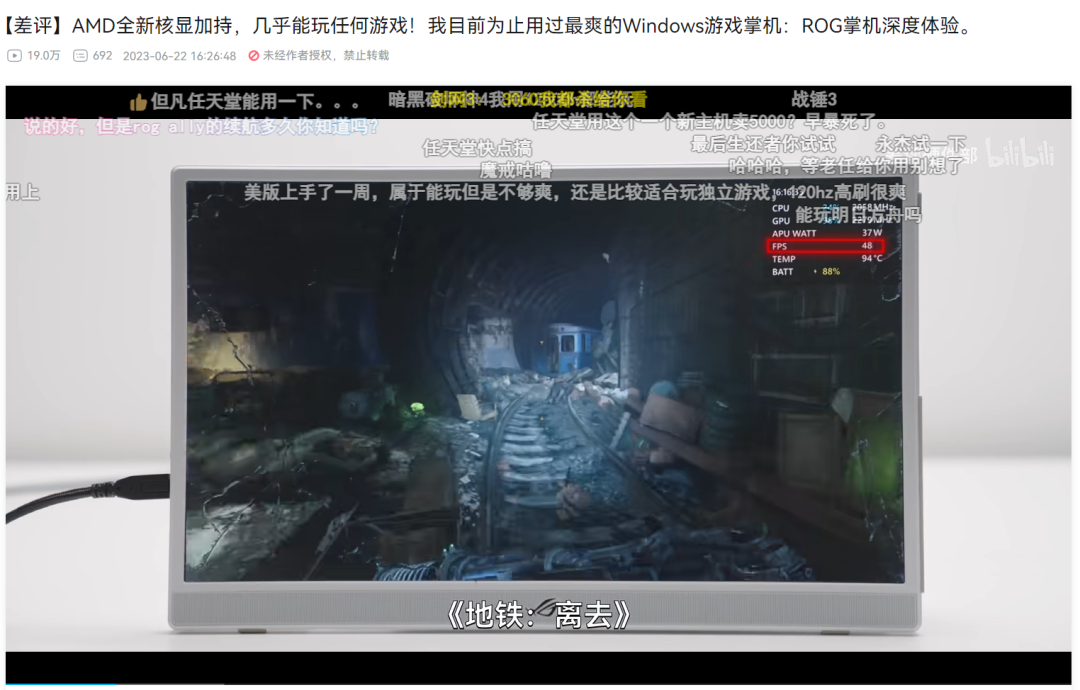The width and height of the screenshot is (1080, 690).
Task: Click the danmaku count icon beside 692
Action: pyautogui.click(x=80, y=56)
